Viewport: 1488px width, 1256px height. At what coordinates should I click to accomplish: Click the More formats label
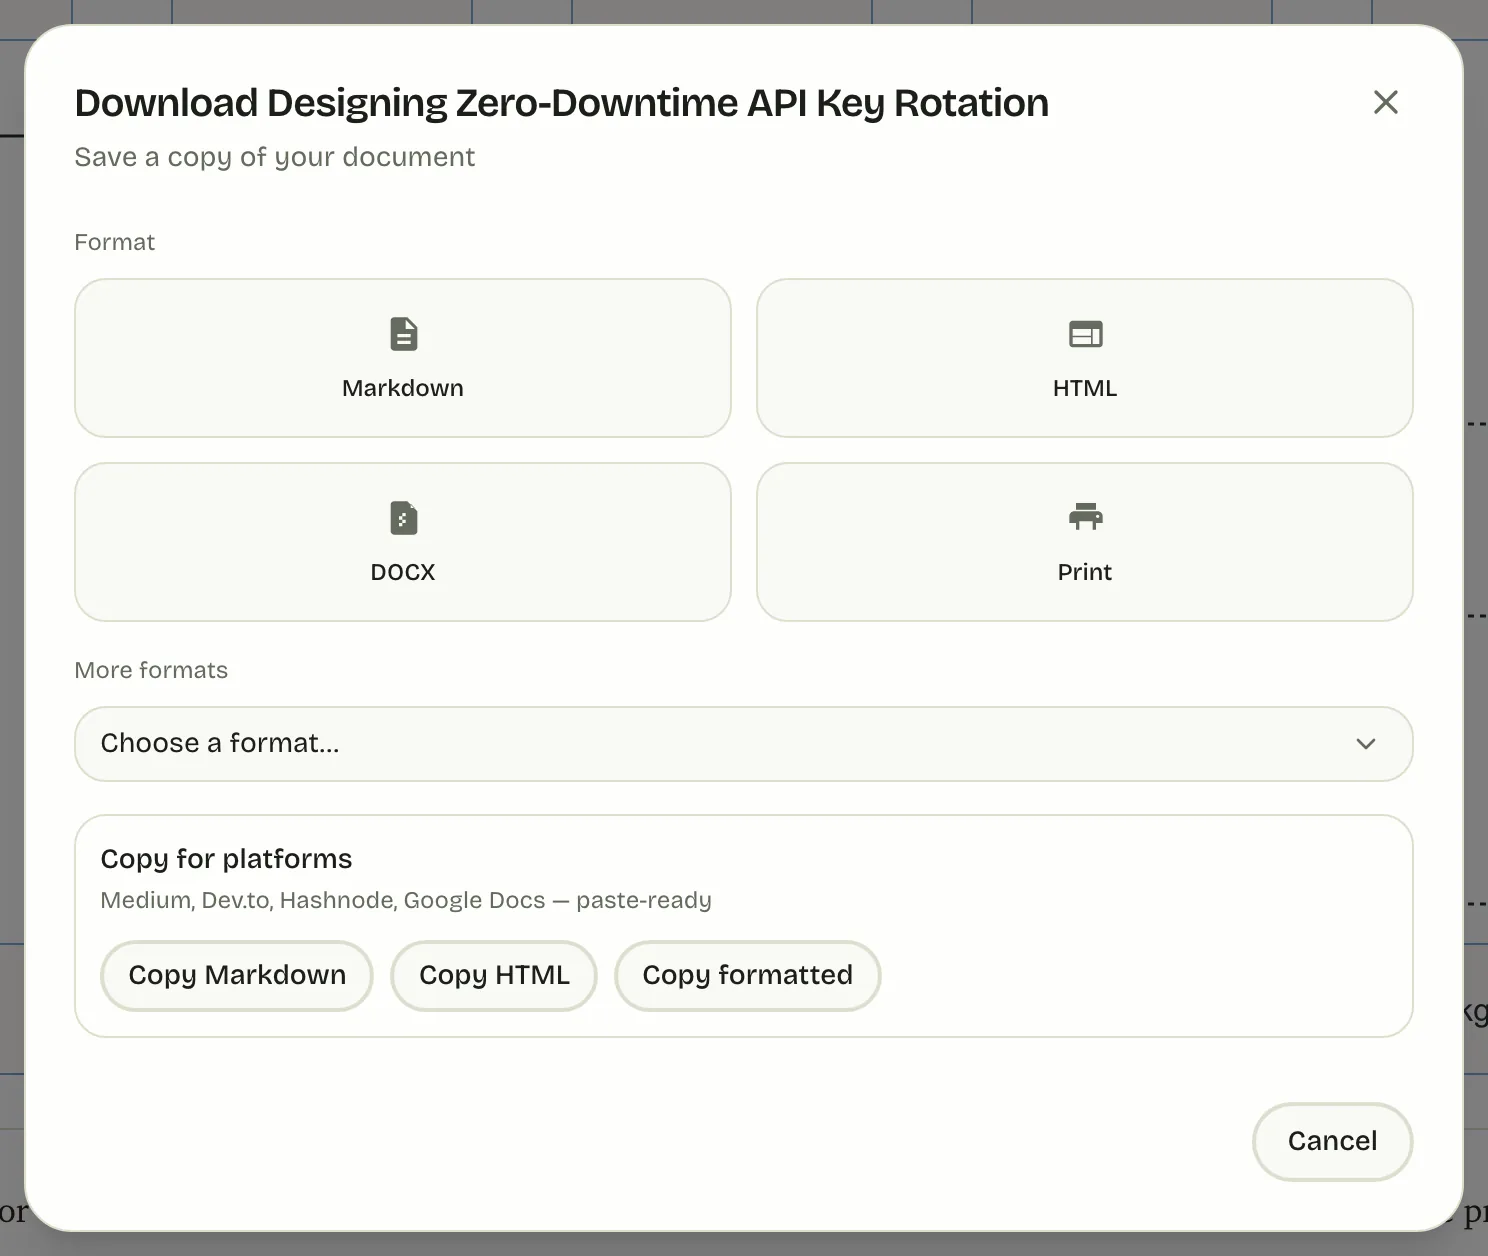click(x=151, y=670)
